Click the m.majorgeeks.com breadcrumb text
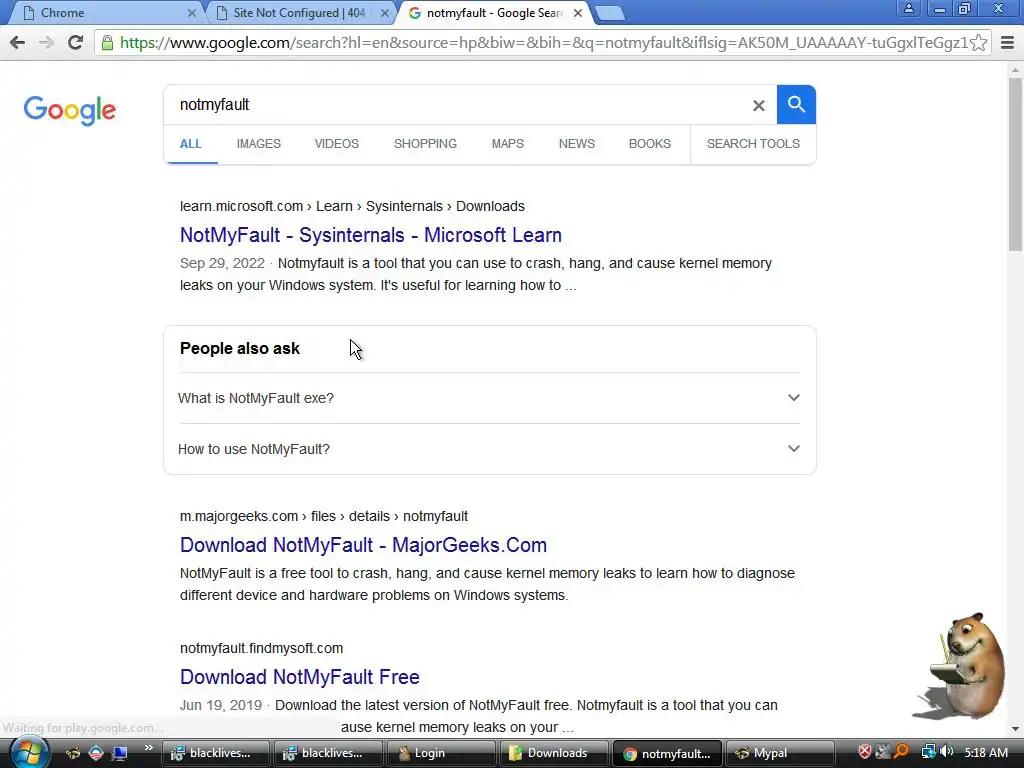 324,517
